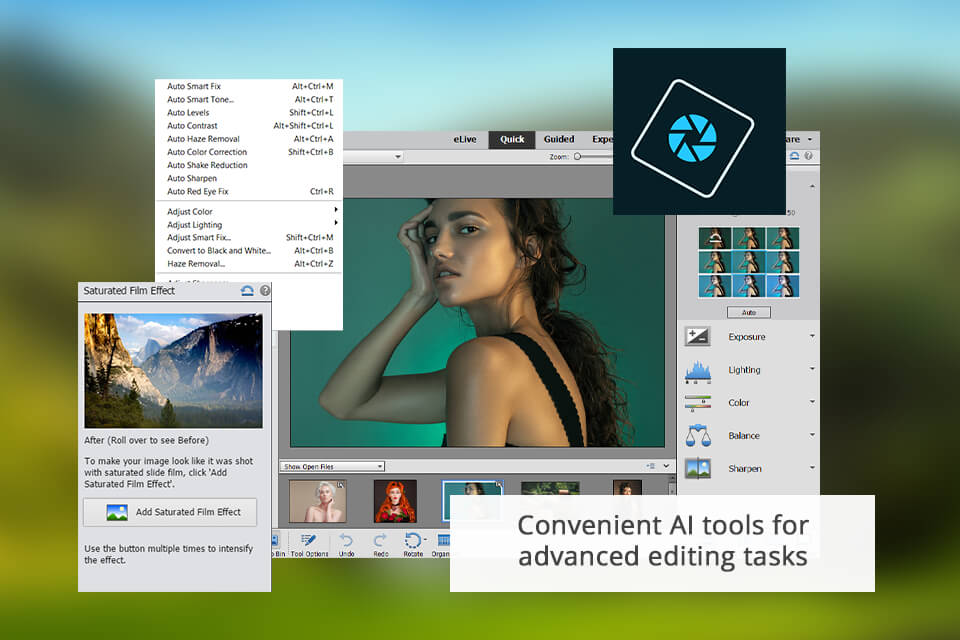Move the Zoom slider handle
Image resolution: width=960 pixels, height=640 pixels.
pyautogui.click(x=577, y=157)
